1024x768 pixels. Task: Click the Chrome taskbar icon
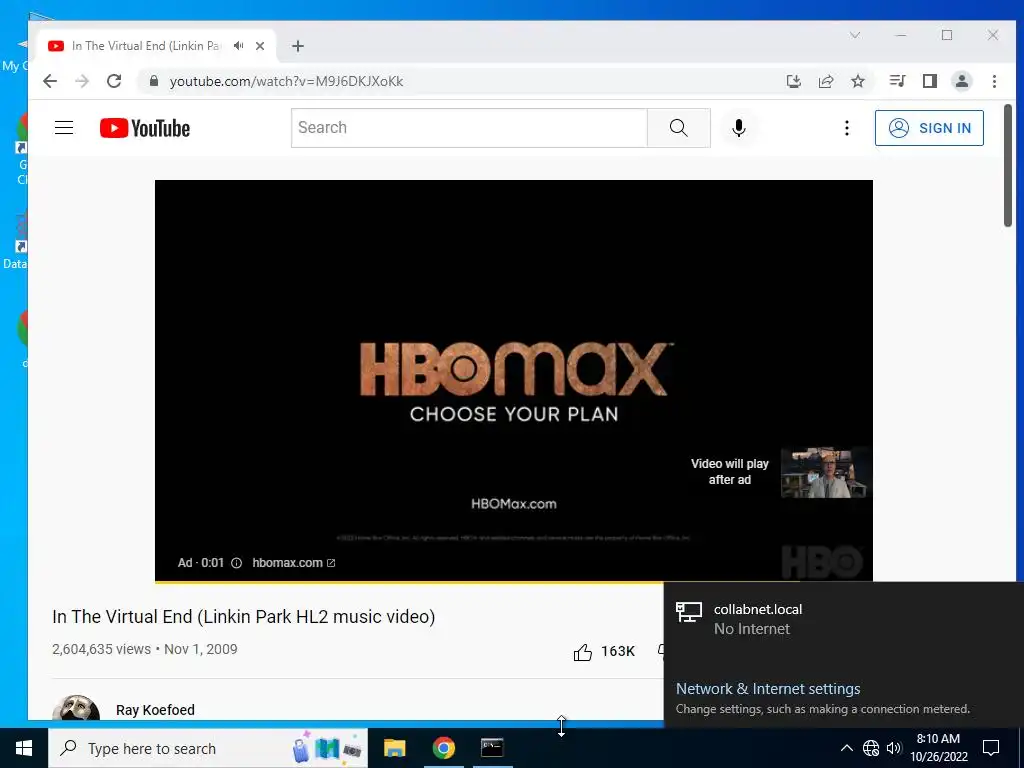pyautogui.click(x=443, y=748)
